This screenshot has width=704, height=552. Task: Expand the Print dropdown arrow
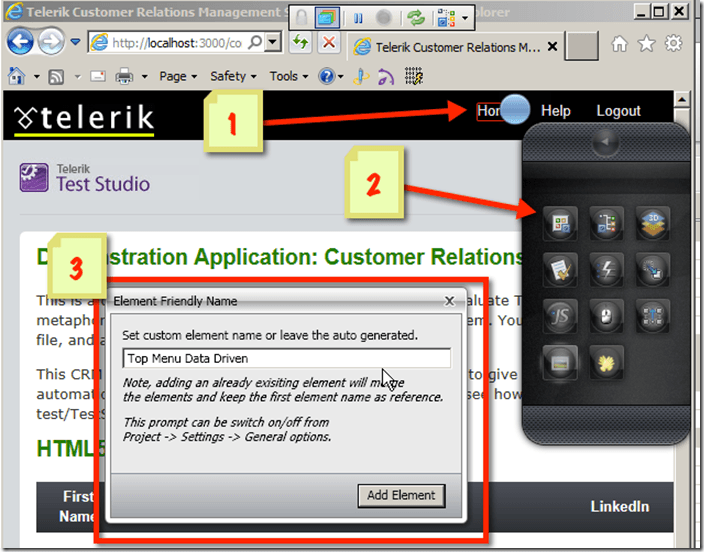[144, 77]
